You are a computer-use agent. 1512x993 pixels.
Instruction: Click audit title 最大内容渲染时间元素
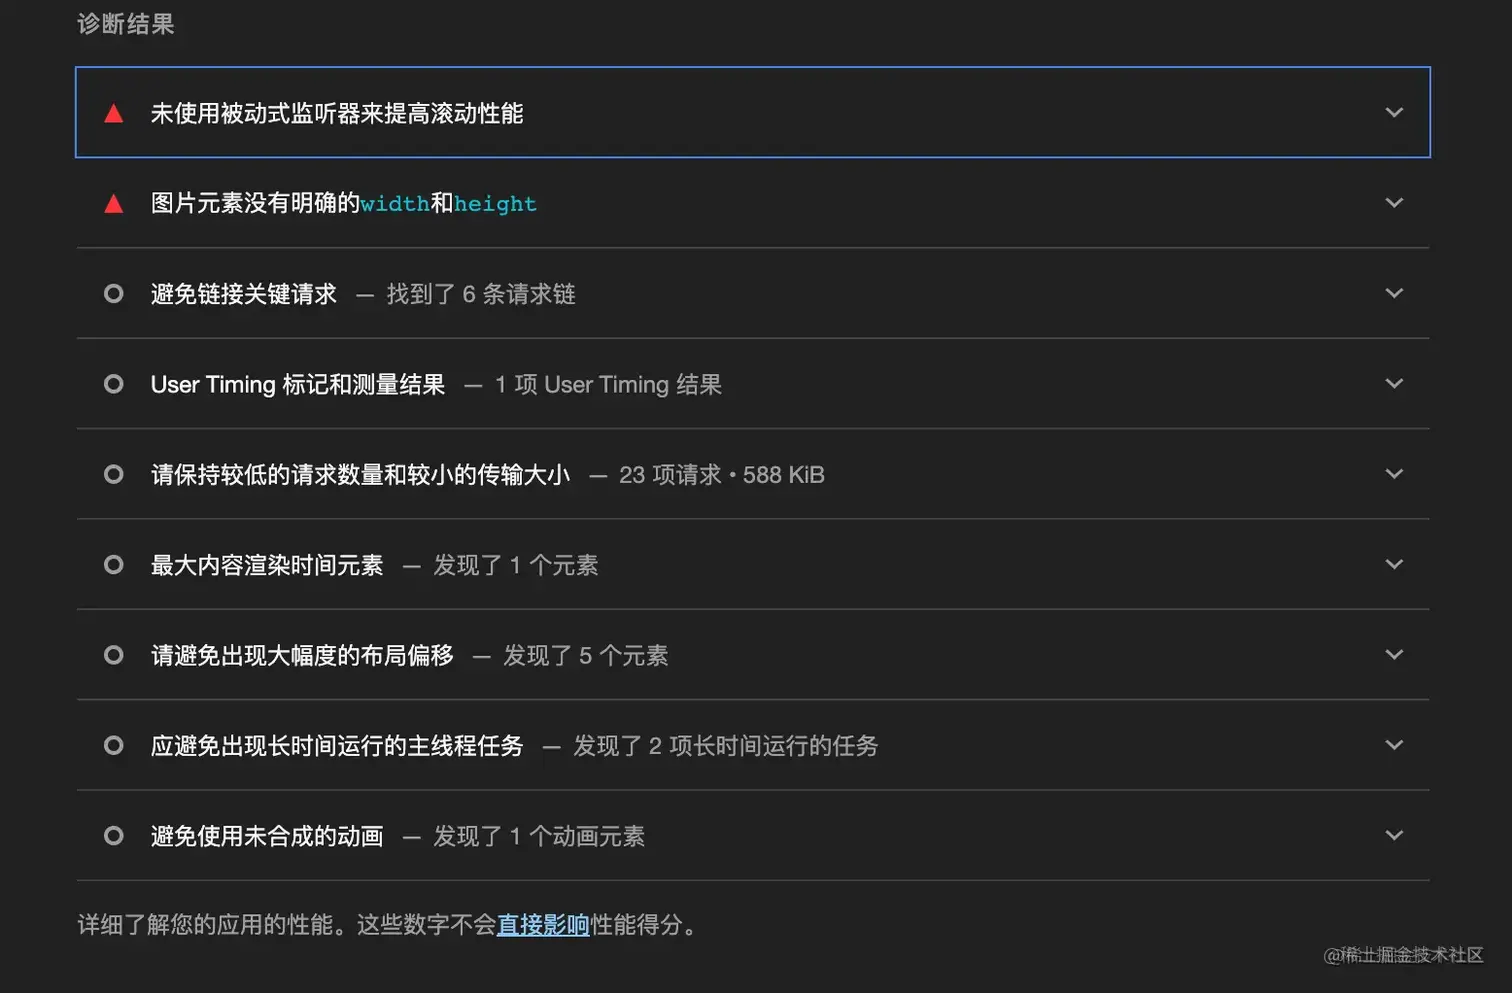pyautogui.click(x=267, y=566)
